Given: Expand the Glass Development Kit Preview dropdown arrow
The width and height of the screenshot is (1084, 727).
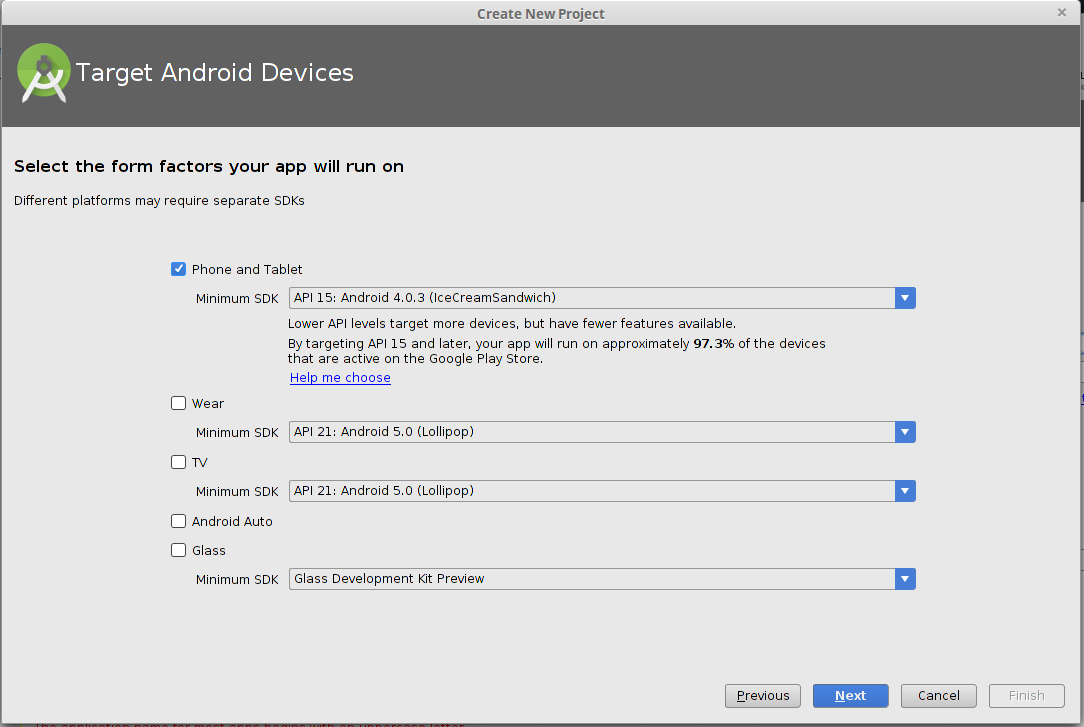Looking at the screenshot, I should (x=905, y=579).
